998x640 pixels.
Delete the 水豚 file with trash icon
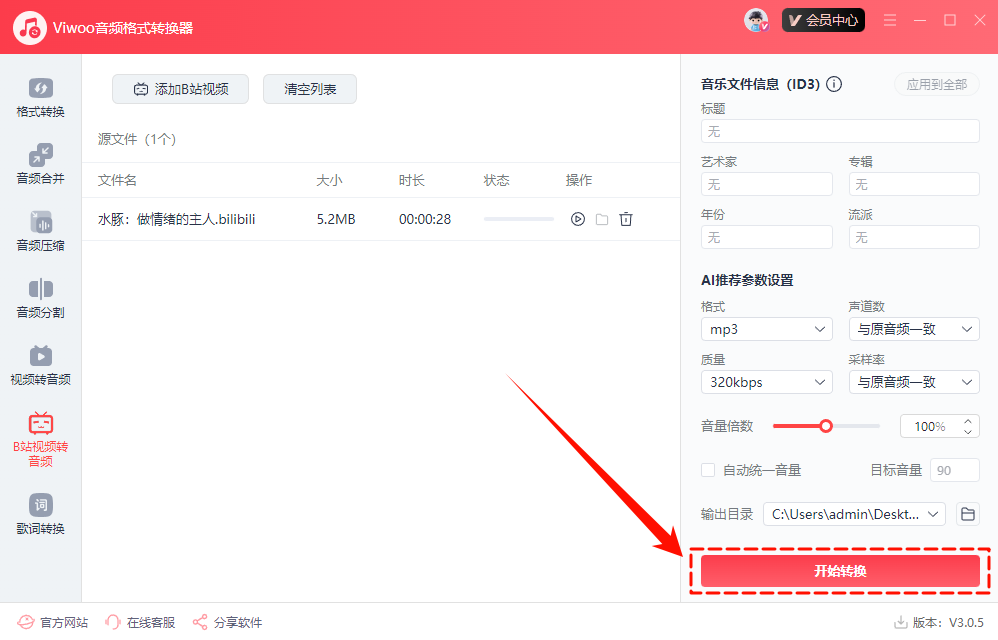(x=626, y=218)
